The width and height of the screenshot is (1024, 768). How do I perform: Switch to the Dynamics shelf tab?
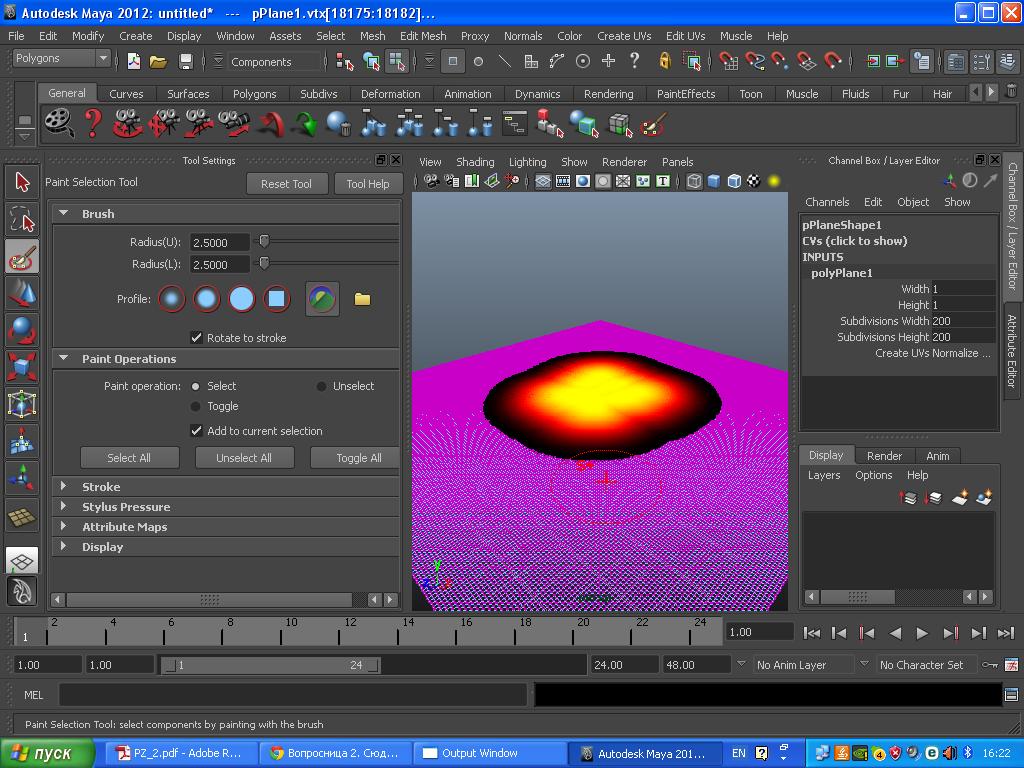[537, 94]
